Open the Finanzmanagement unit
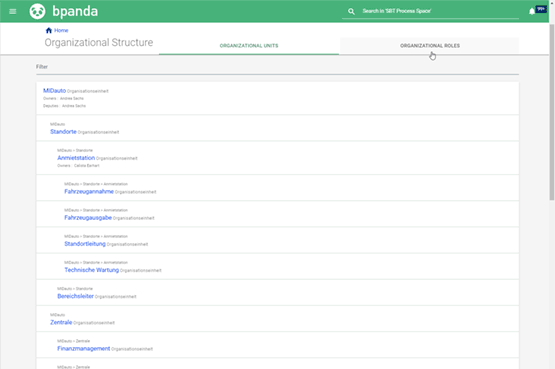Viewport: 555px width, 369px height. point(84,348)
